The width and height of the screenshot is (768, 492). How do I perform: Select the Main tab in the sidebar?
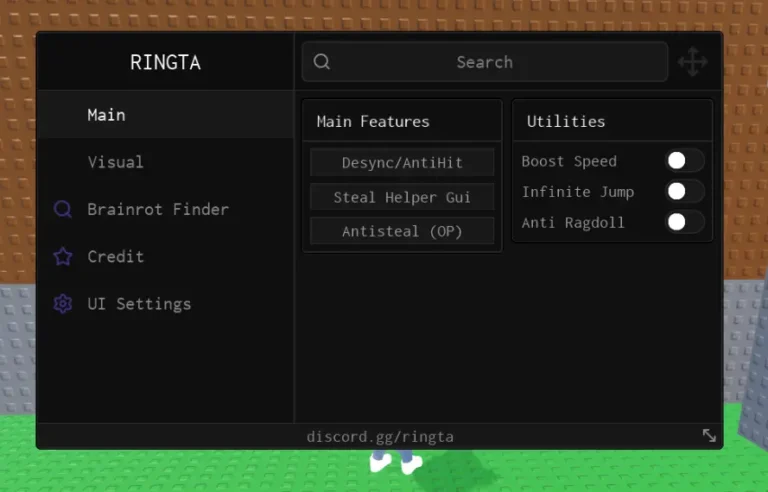(x=106, y=115)
